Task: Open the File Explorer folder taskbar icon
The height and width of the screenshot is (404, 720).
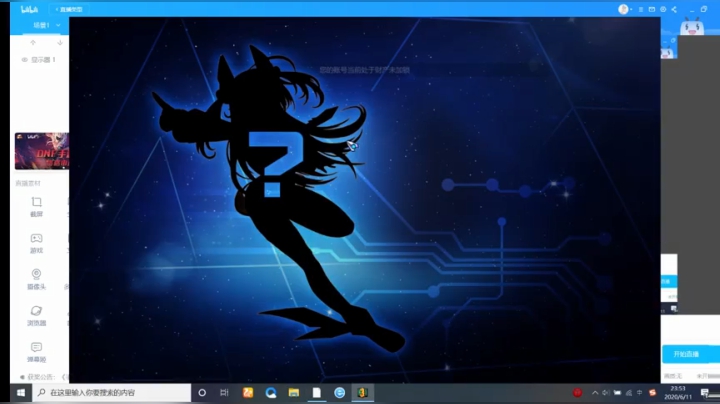Action: (294, 393)
